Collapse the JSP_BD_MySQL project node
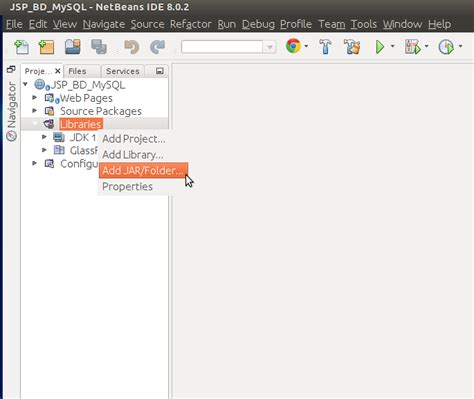The width and height of the screenshot is (474, 399). point(25,84)
